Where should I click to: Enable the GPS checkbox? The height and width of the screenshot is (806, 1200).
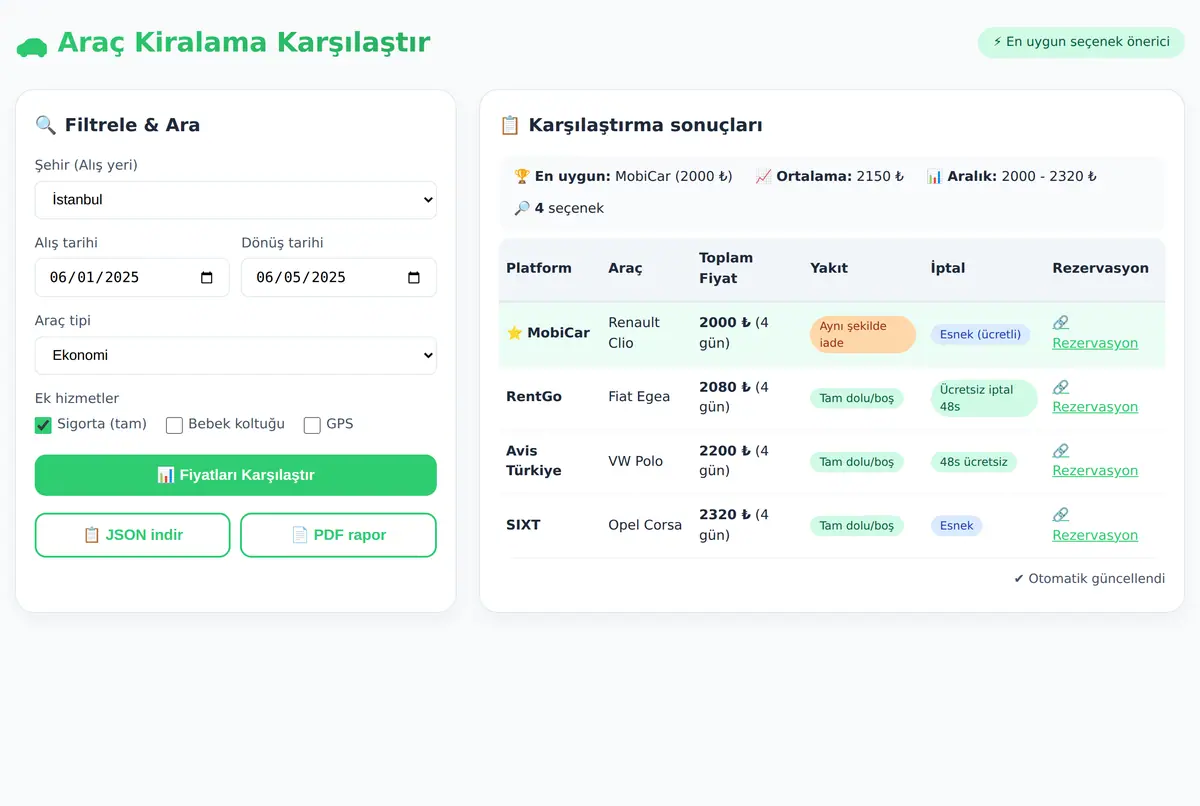point(312,425)
